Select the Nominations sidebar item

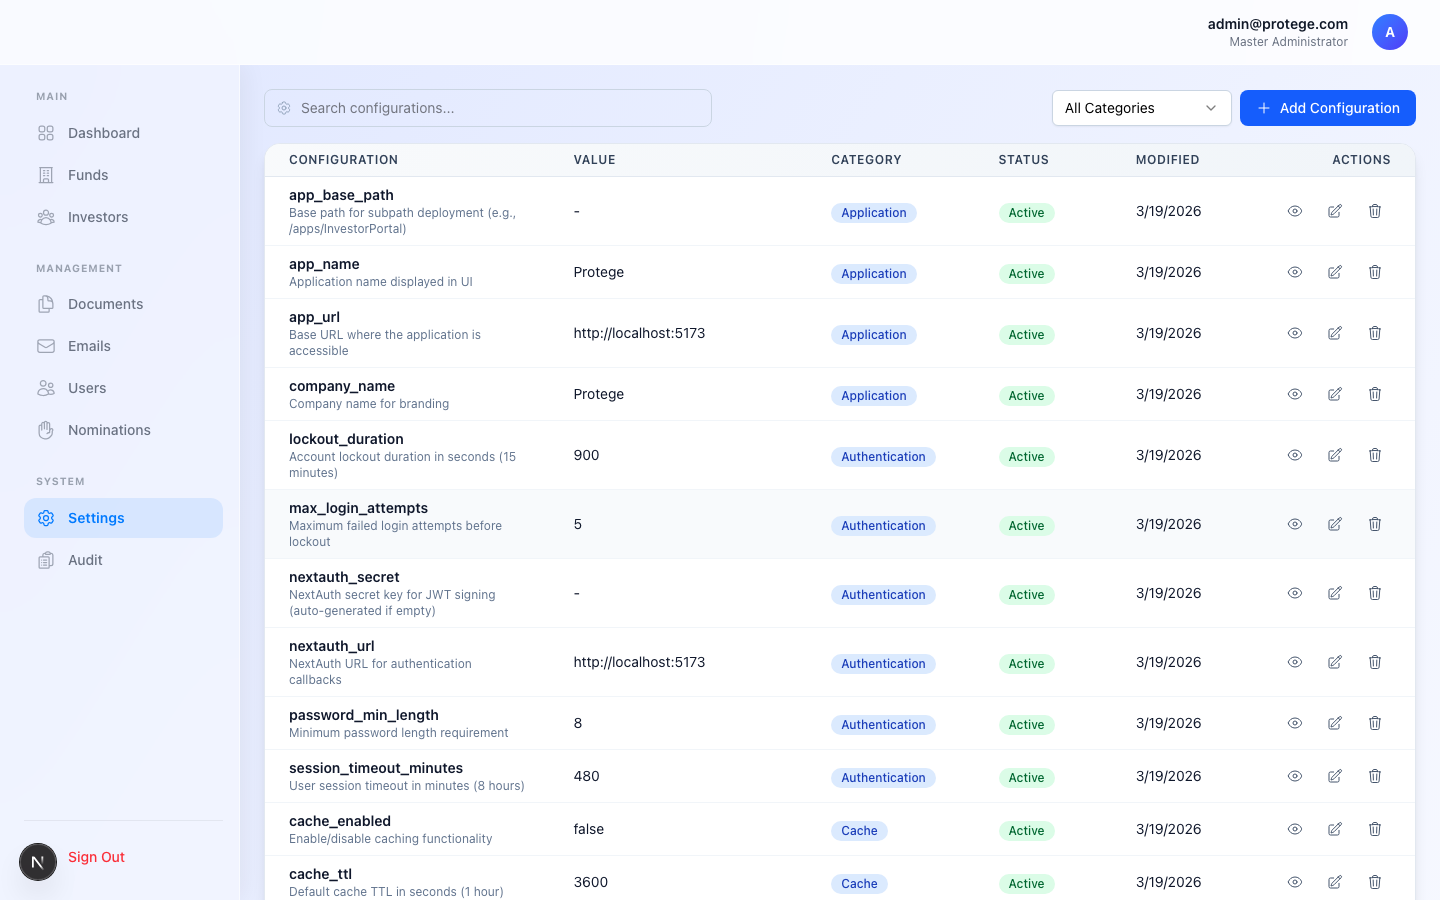[109, 429]
